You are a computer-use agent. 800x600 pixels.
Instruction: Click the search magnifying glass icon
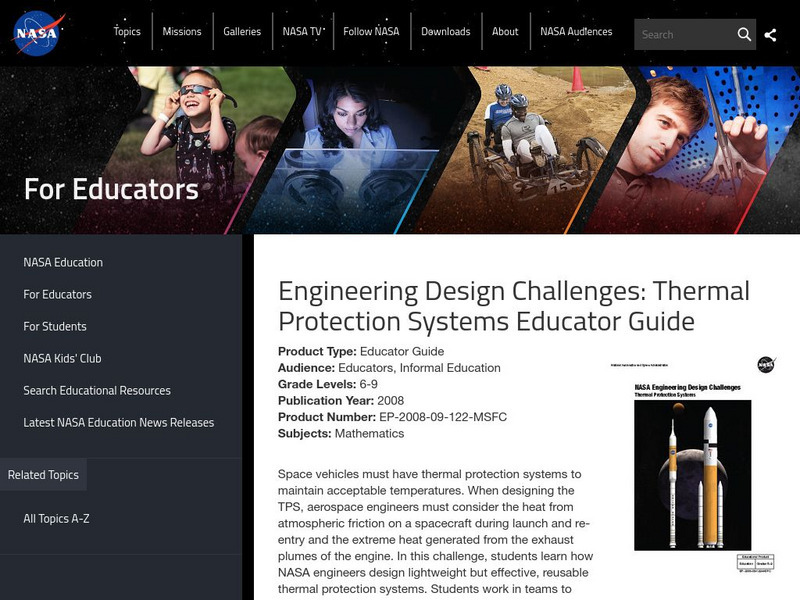point(745,33)
